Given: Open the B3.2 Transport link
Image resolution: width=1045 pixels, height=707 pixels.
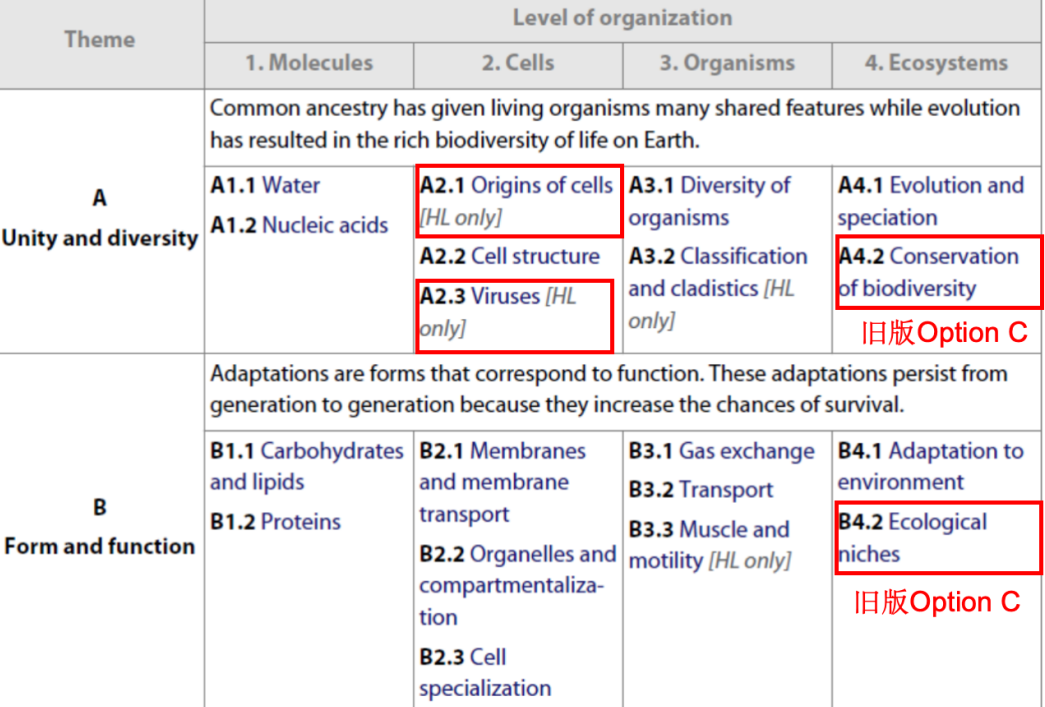Looking at the screenshot, I should 700,490.
